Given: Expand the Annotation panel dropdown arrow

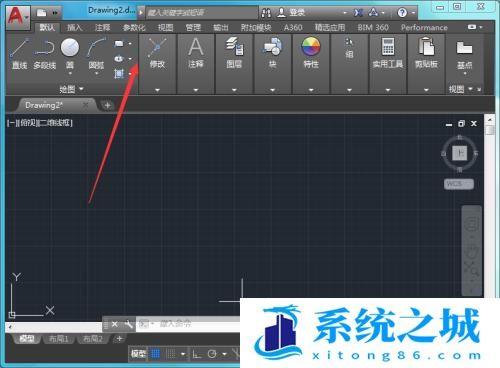Looking at the screenshot, I should point(196,90).
